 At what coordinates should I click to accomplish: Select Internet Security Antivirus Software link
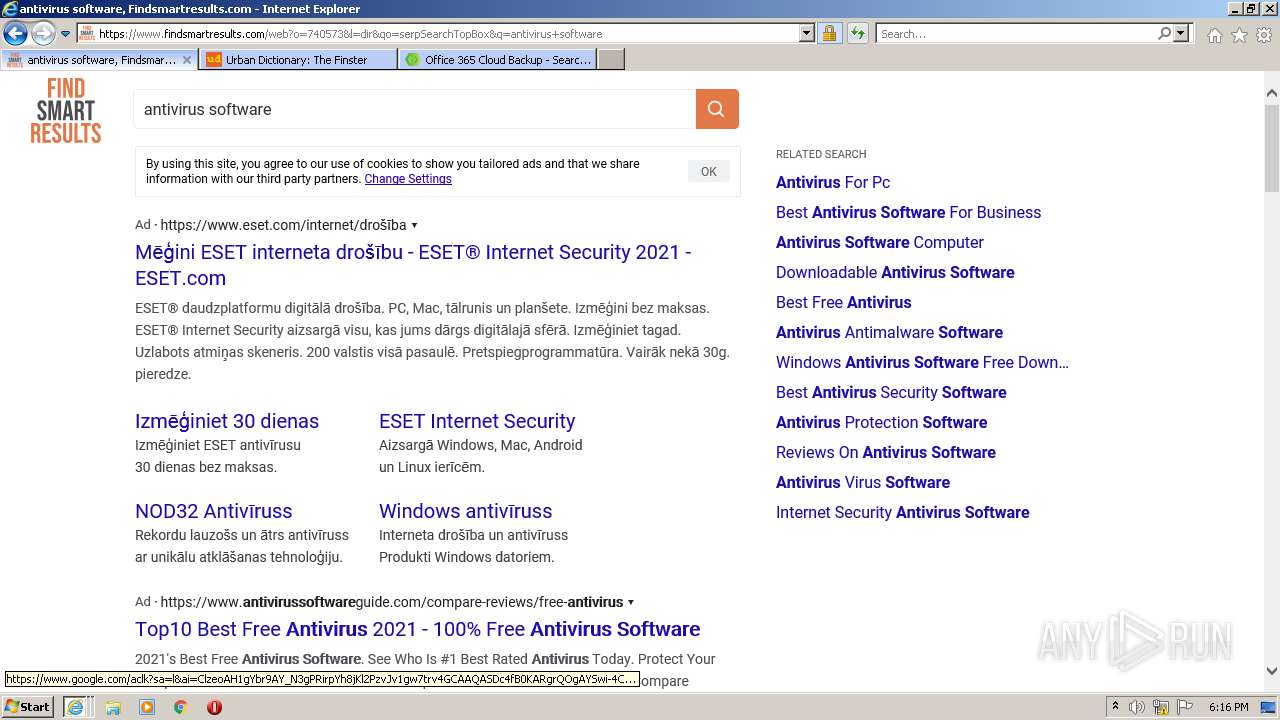(x=902, y=512)
